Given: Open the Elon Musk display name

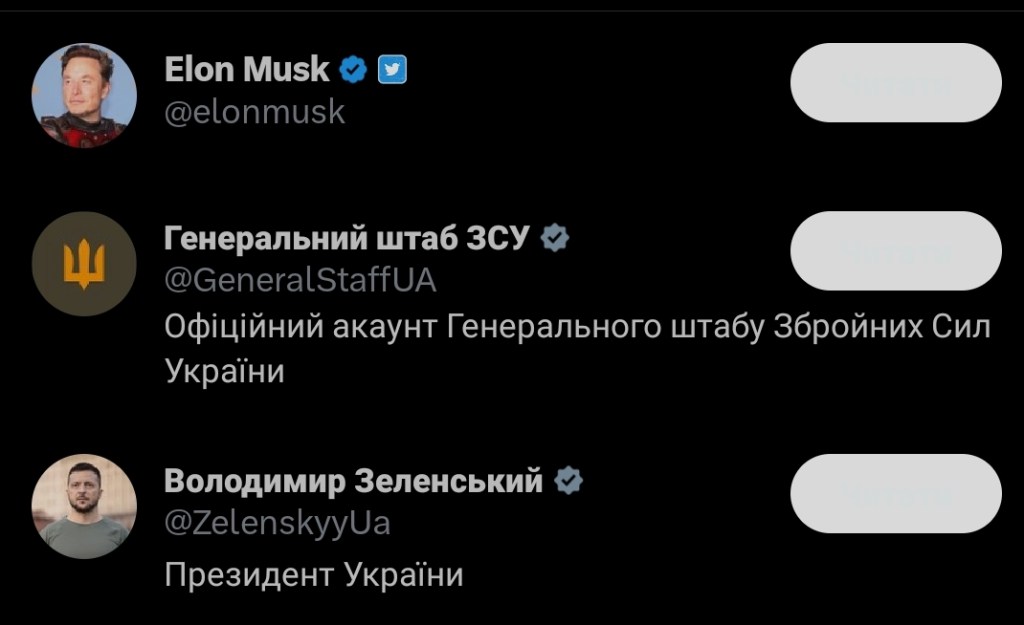Looking at the screenshot, I should tap(246, 69).
